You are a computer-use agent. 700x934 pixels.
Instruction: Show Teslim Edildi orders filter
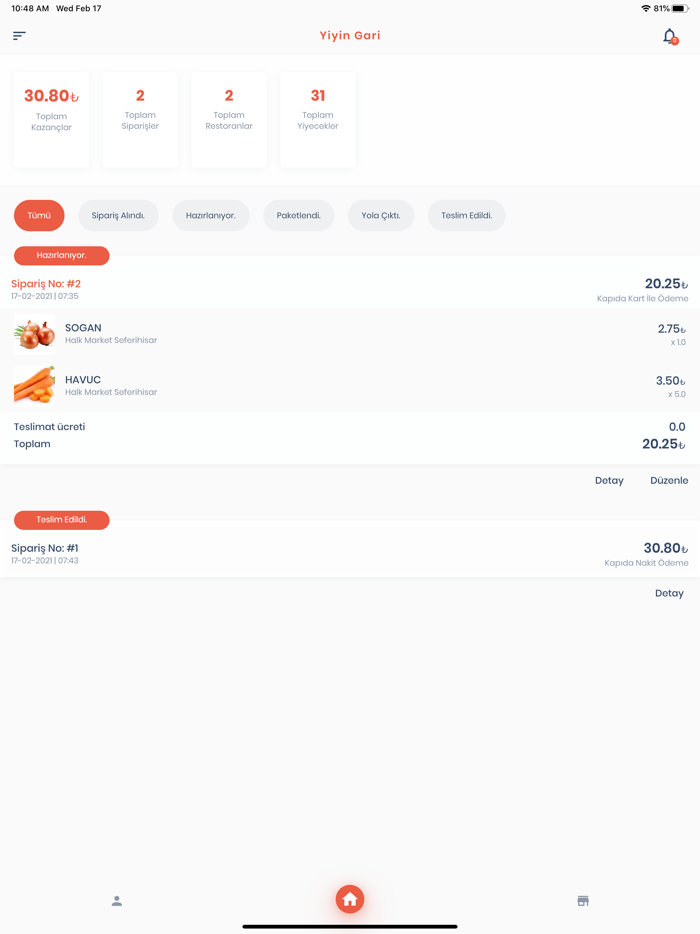coord(466,215)
